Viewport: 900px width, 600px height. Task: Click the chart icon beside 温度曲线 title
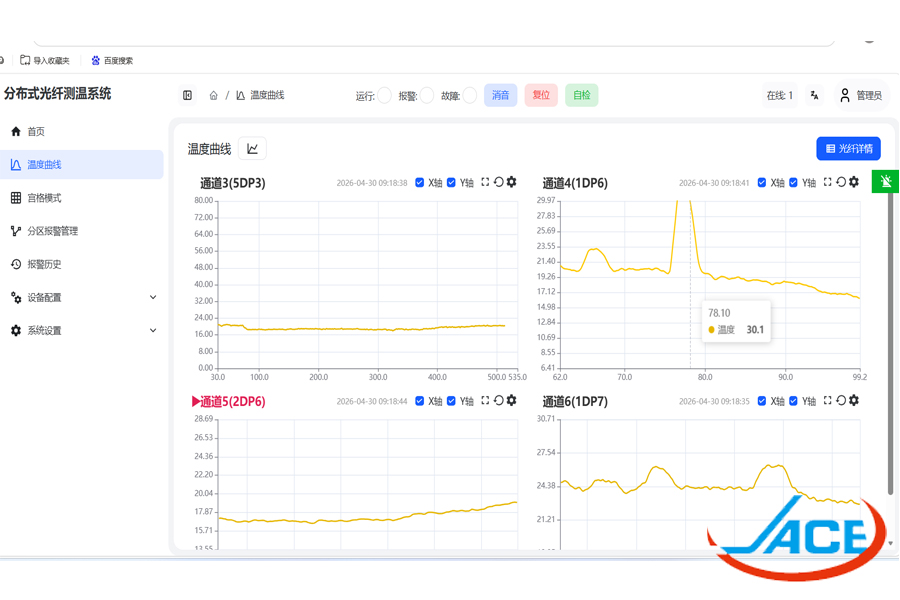point(252,149)
